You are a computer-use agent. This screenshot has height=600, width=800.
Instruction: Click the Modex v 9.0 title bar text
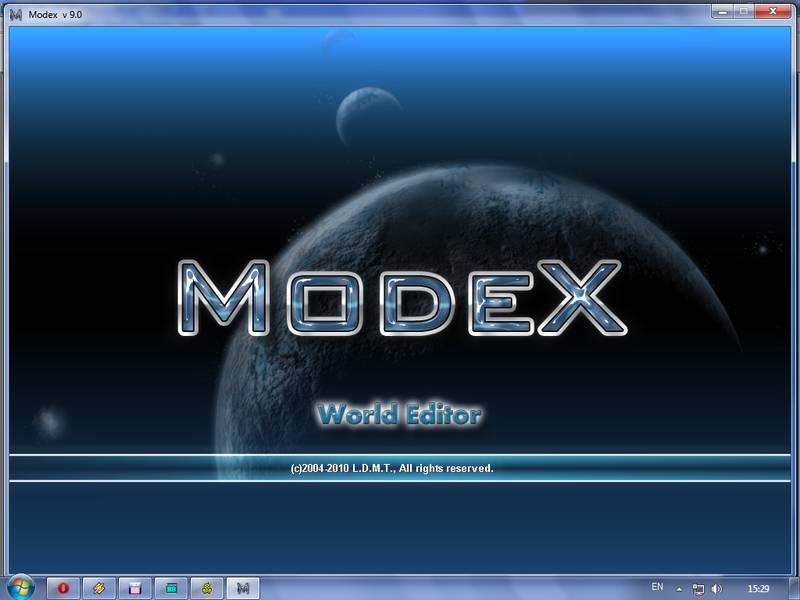(59, 14)
